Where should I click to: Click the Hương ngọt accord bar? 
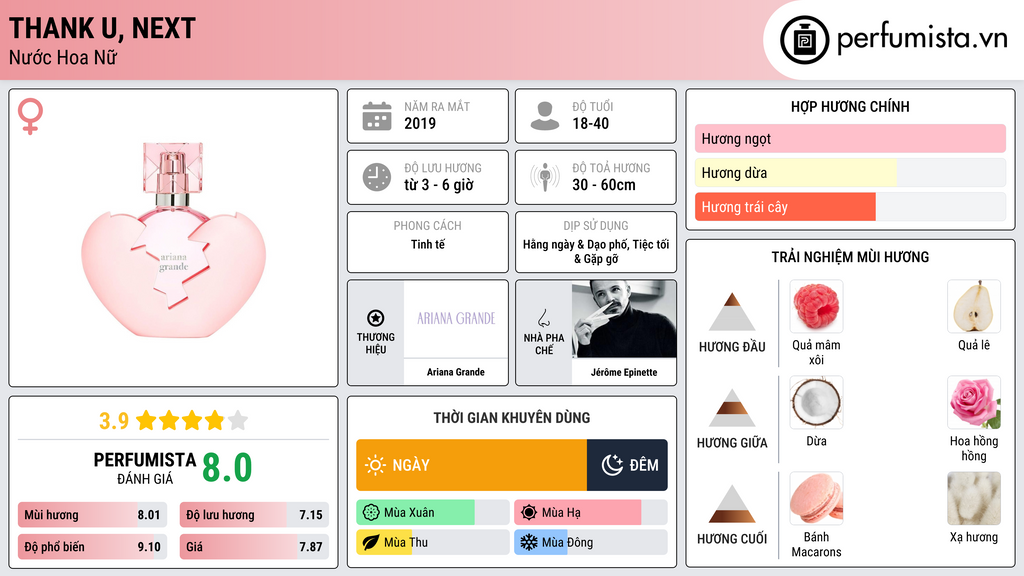tap(849, 139)
